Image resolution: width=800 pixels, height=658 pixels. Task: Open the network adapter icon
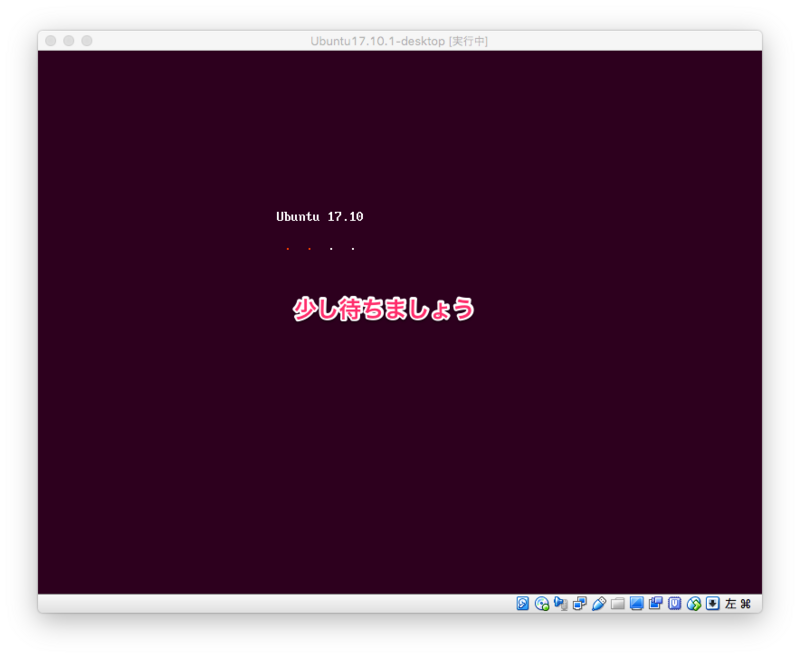580,603
